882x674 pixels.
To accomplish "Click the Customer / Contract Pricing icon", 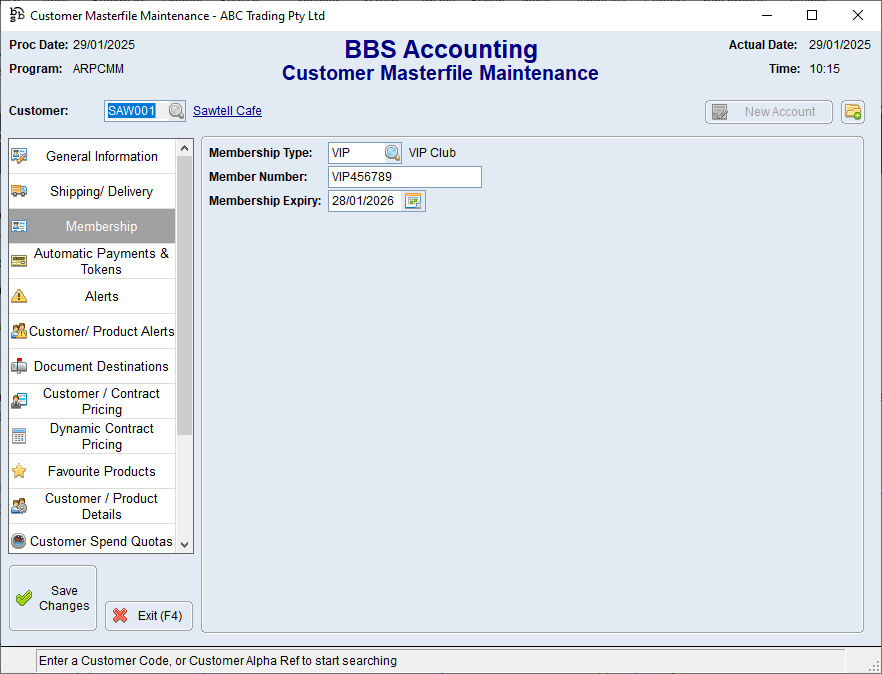I will [x=19, y=401].
